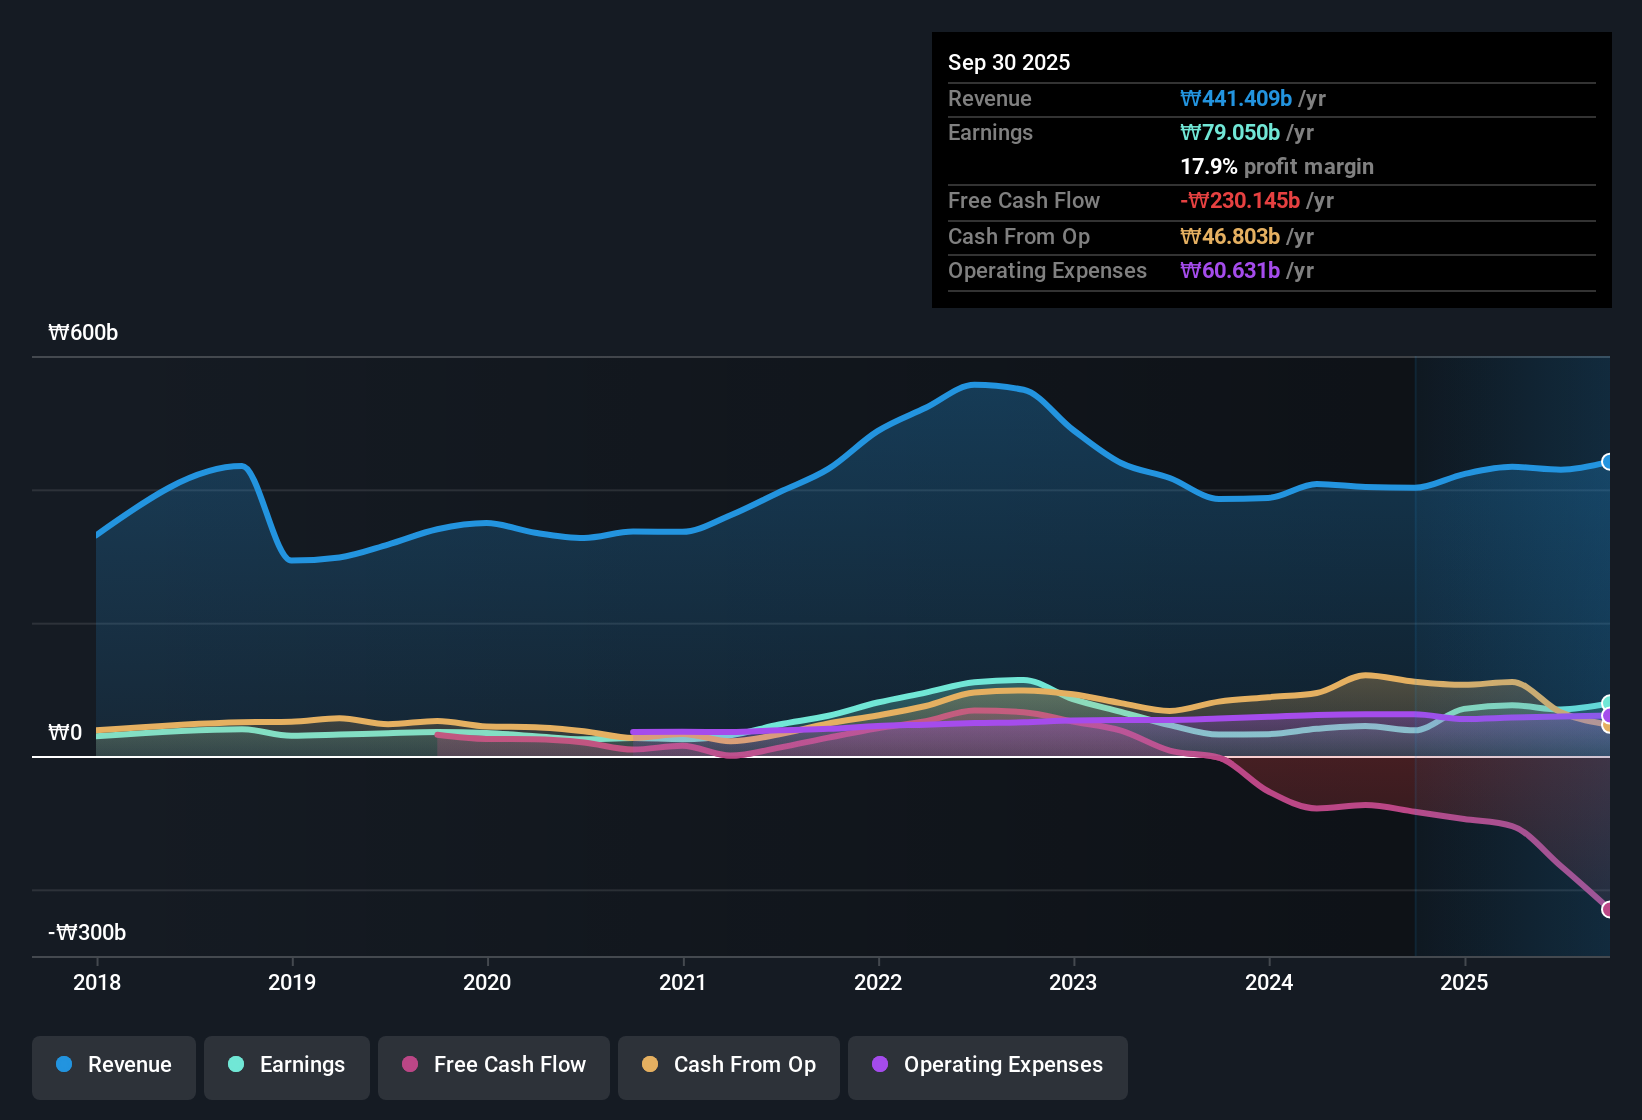The width and height of the screenshot is (1642, 1120).
Task: Click the teal Earnings legend dot icon
Action: 236,1066
